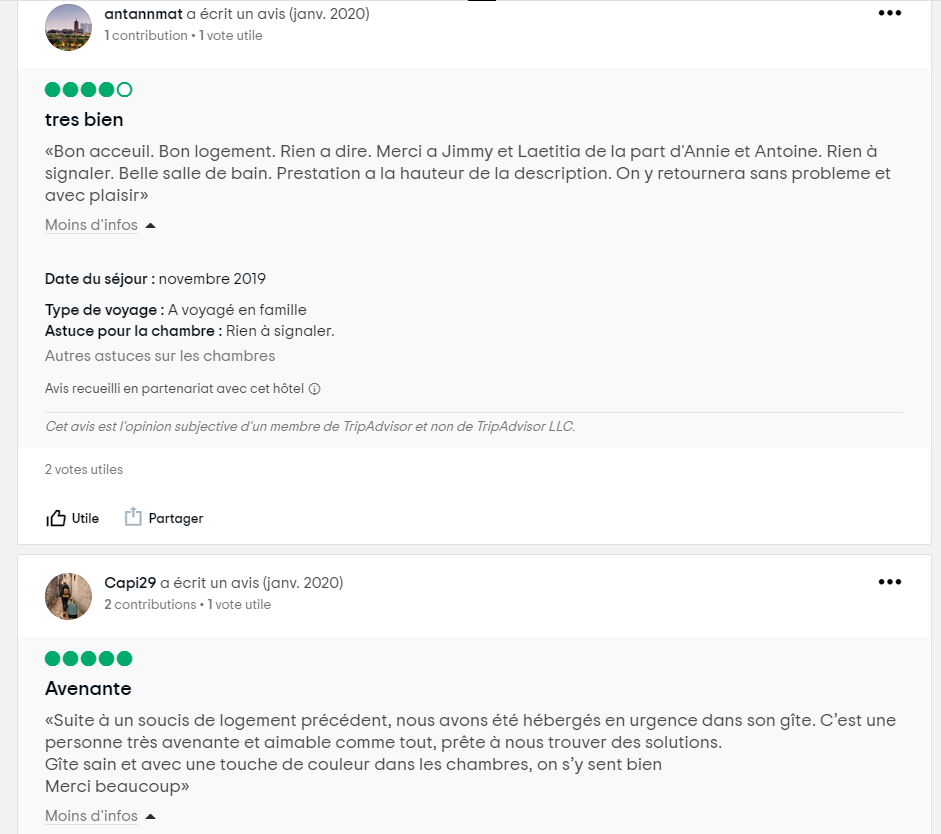This screenshot has width=941, height=834.
Task: Click the Partager share icon
Action: tap(133, 517)
